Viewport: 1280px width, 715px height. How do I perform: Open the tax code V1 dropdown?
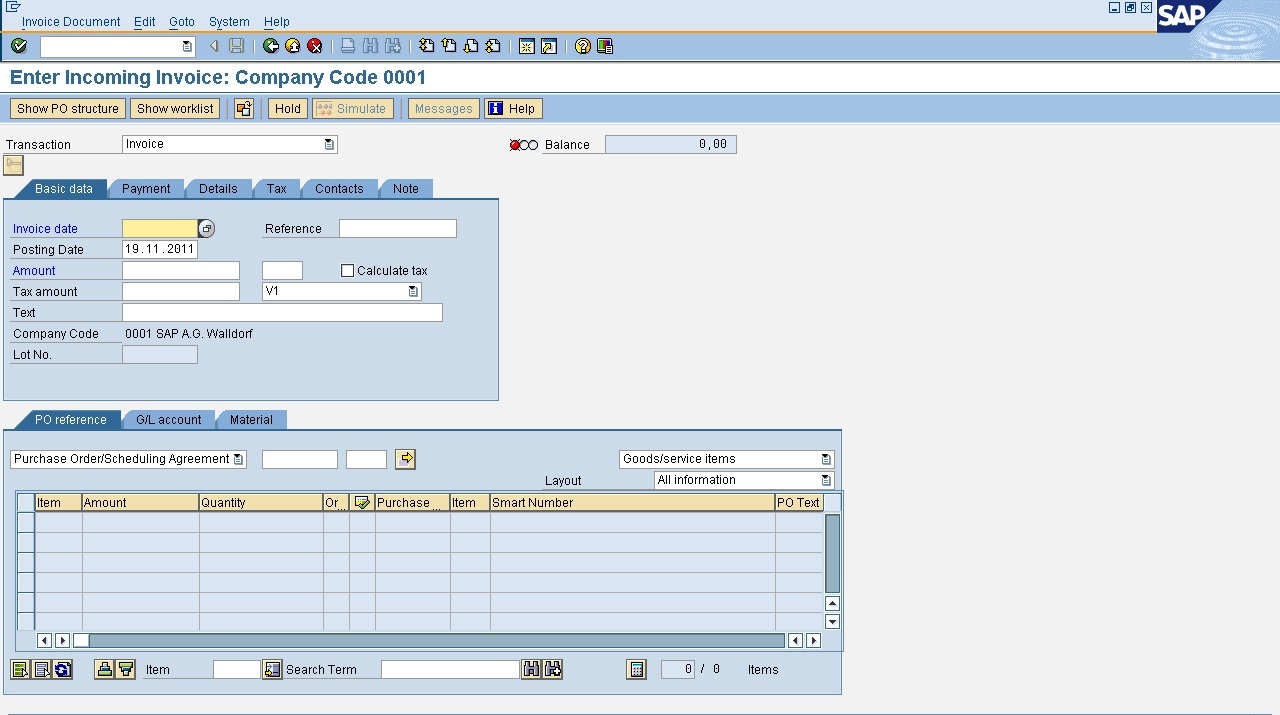click(412, 291)
